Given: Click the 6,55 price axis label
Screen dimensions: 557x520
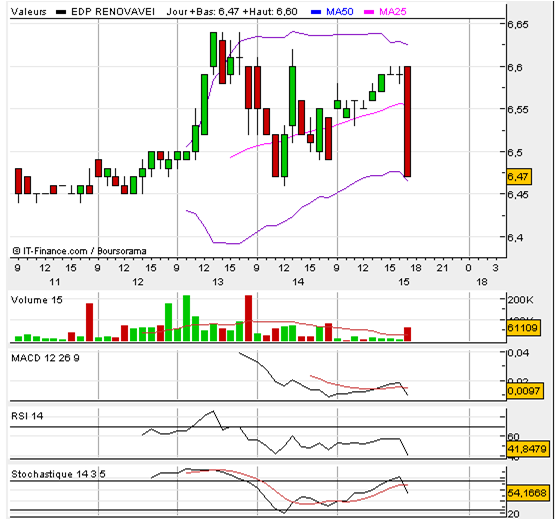Looking at the screenshot, I should point(518,109).
